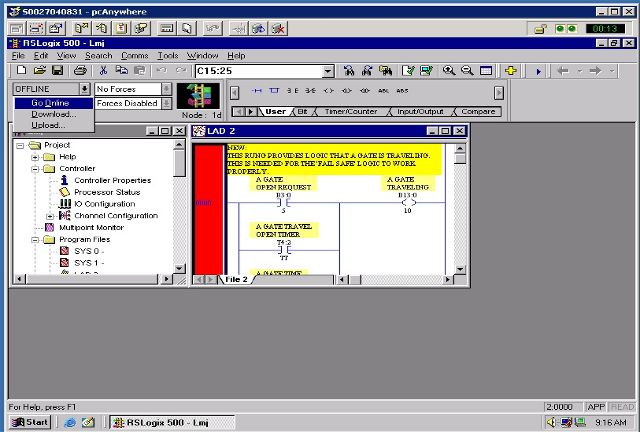Screen dimensions: 640x432
Task: Click the yellow plus icon in toolbar
Action: pyautogui.click(x=511, y=71)
